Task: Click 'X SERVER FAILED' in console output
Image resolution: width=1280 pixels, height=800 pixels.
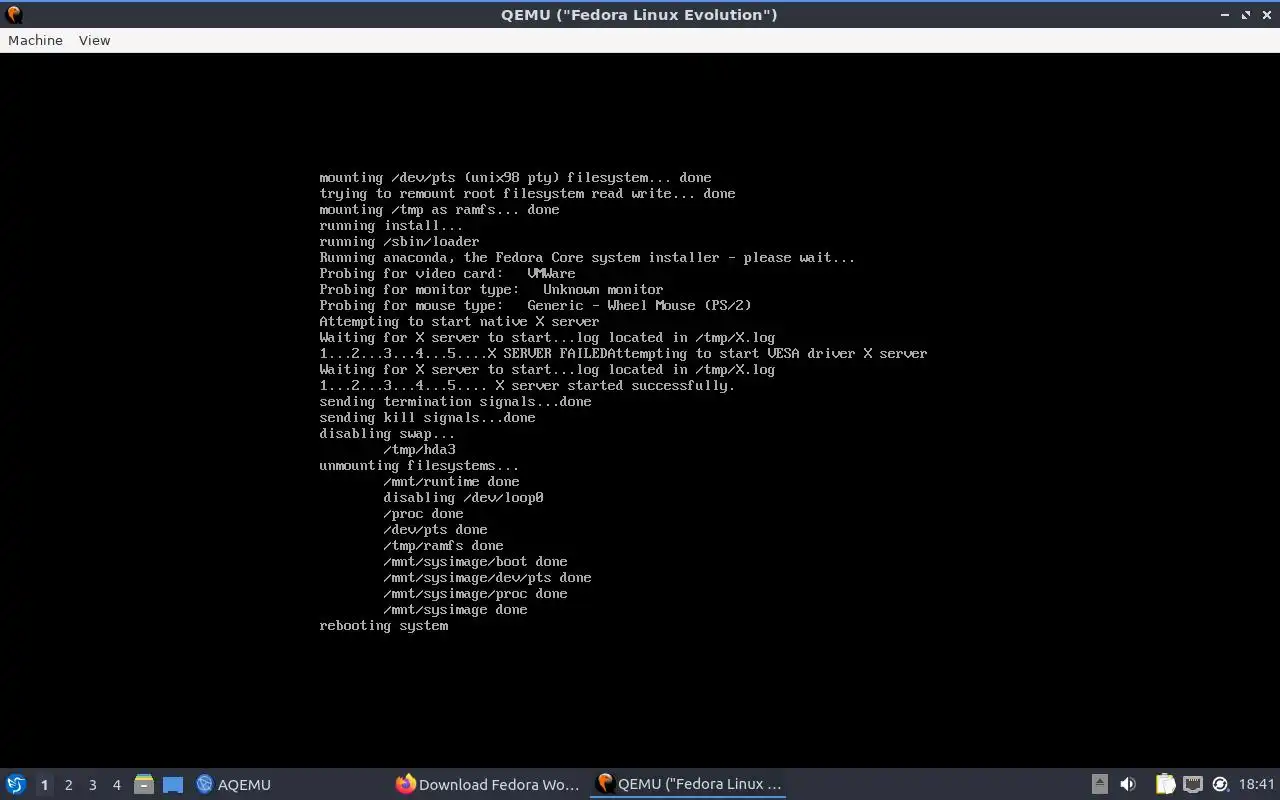Action: 547,353
